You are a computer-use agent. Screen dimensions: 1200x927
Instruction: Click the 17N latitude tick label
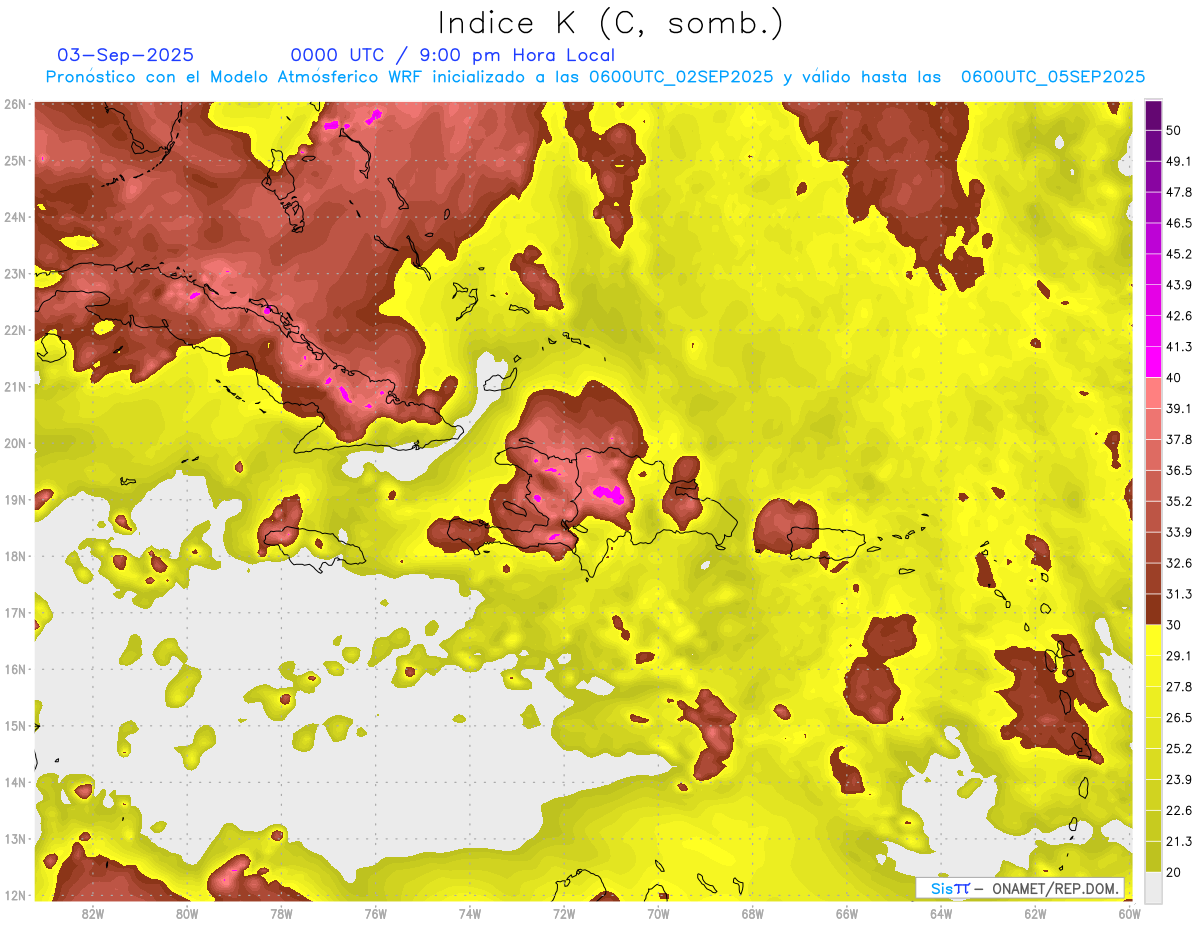point(14,612)
